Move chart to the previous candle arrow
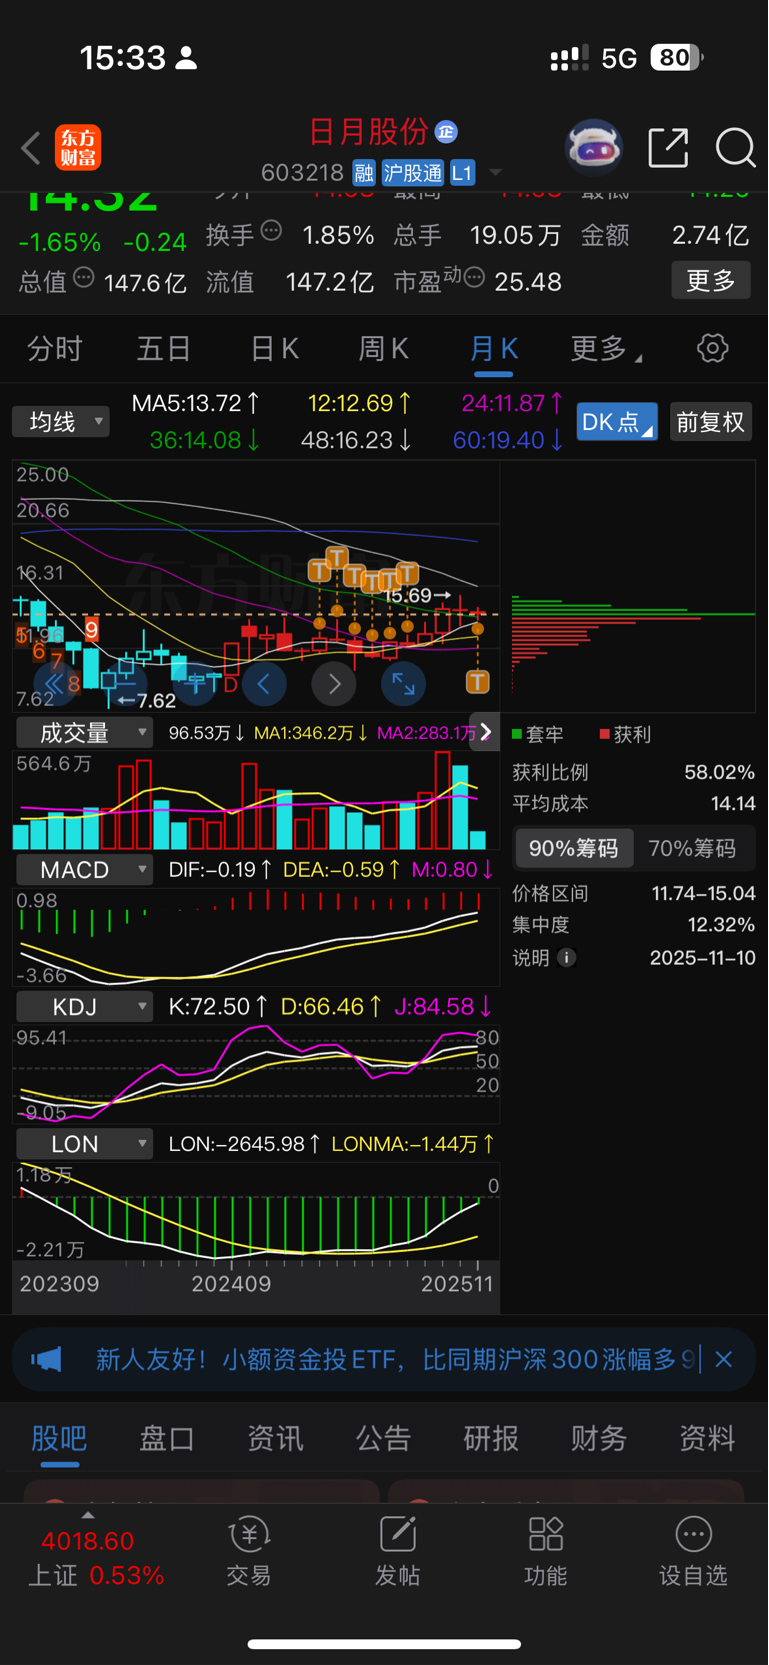The image size is (769, 1665). (x=264, y=684)
